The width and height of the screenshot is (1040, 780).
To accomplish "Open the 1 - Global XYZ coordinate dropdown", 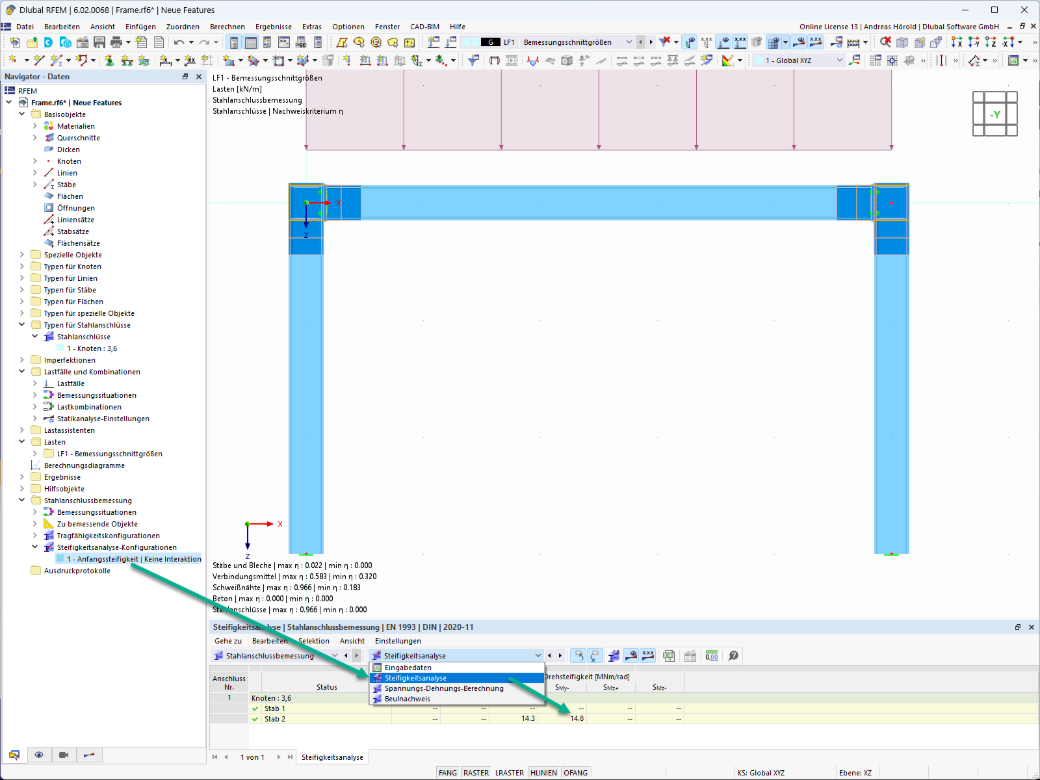I will [799, 60].
